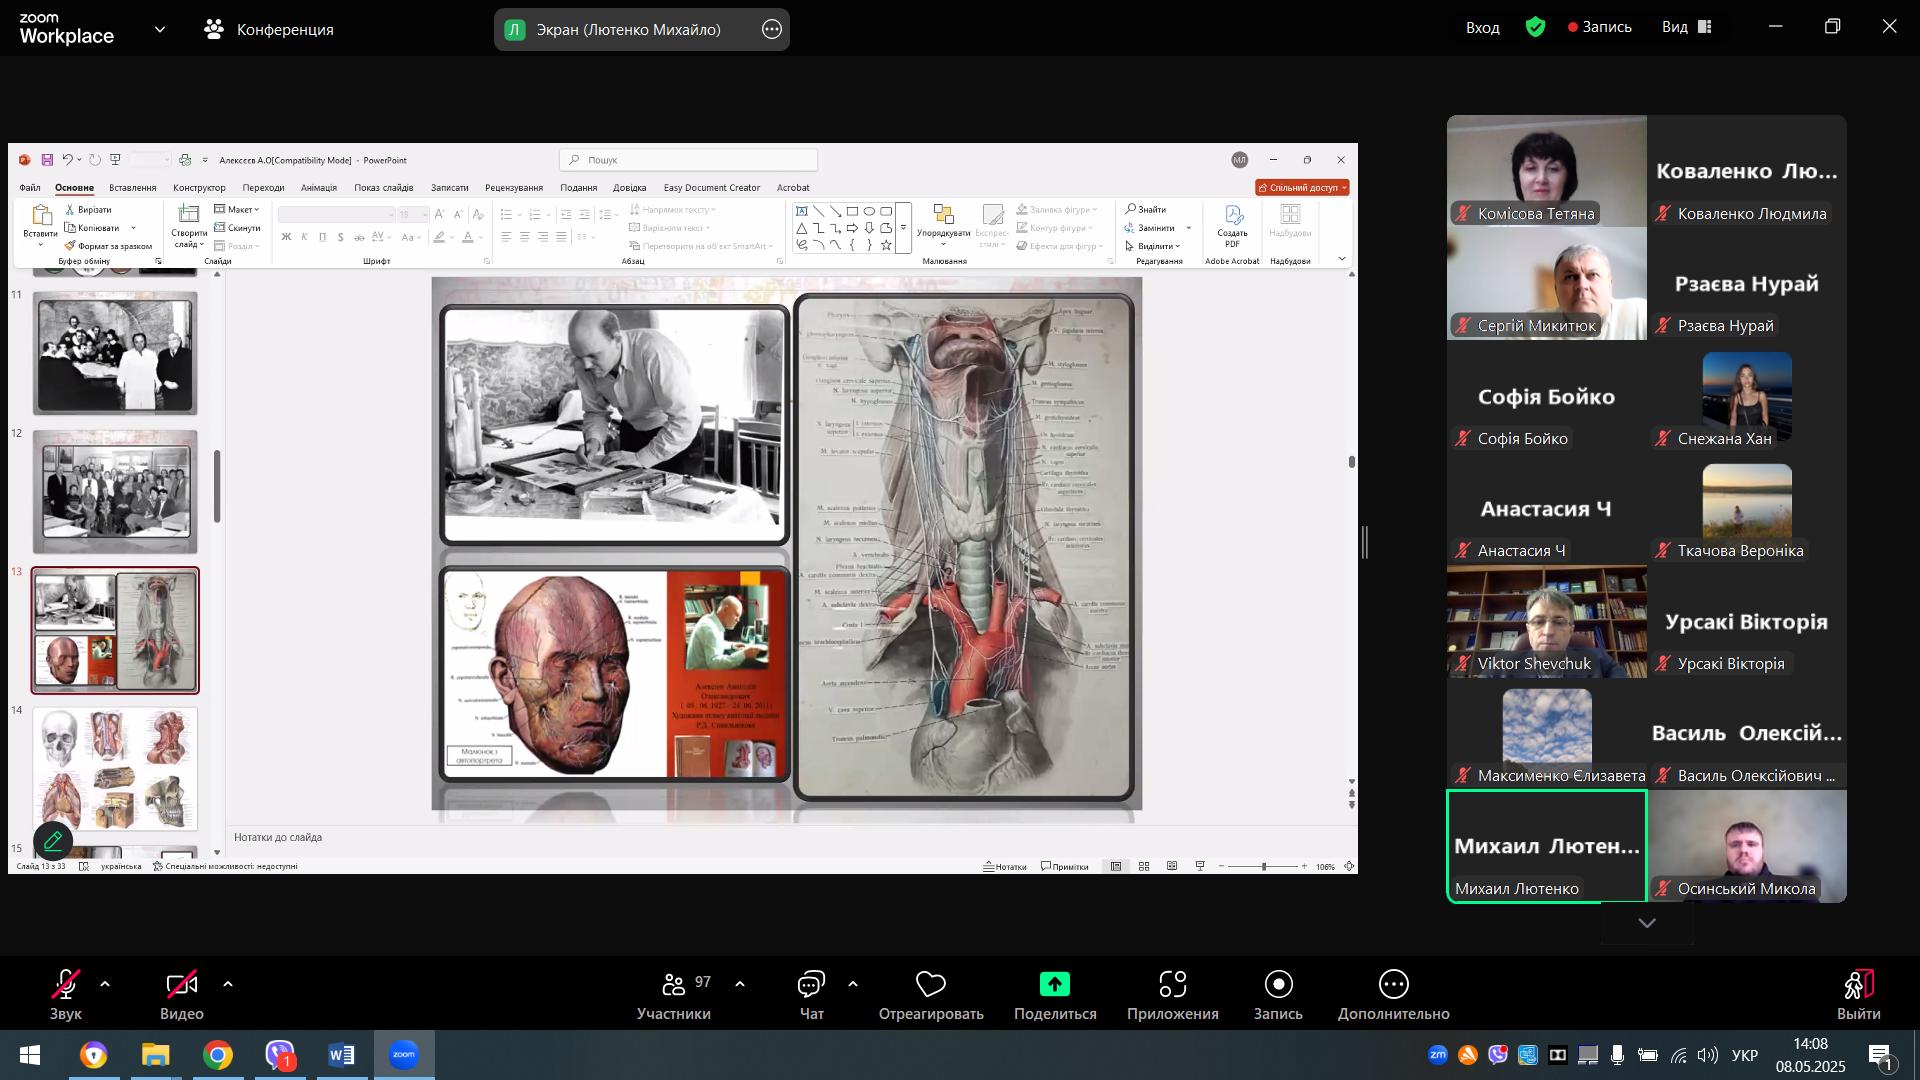Select slide 14 thumbnail in panel
The width and height of the screenshot is (1920, 1080).
tap(115, 769)
